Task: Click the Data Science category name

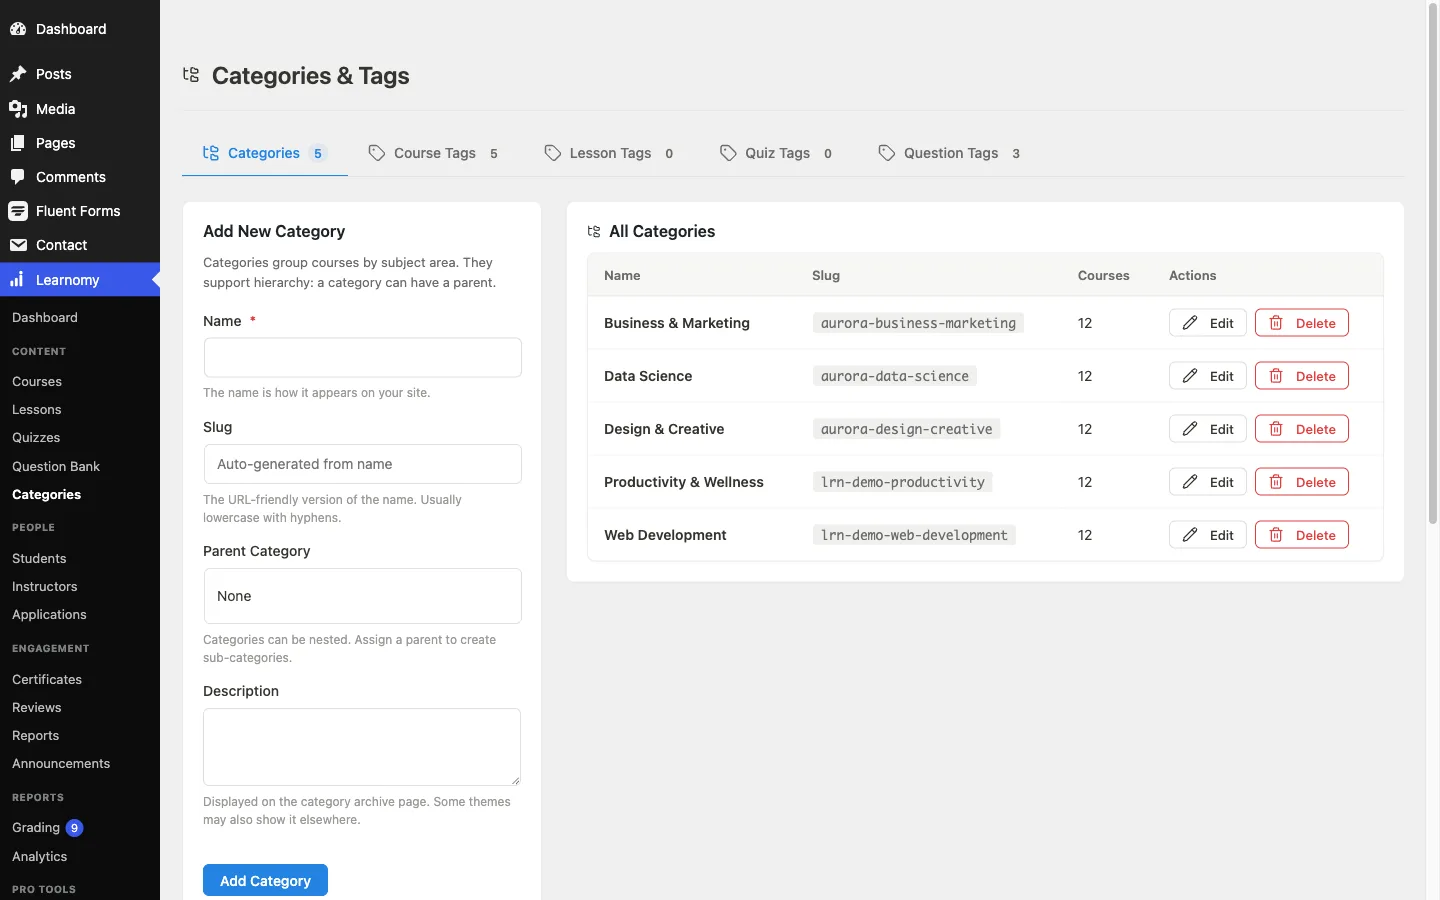Action: 648,376
